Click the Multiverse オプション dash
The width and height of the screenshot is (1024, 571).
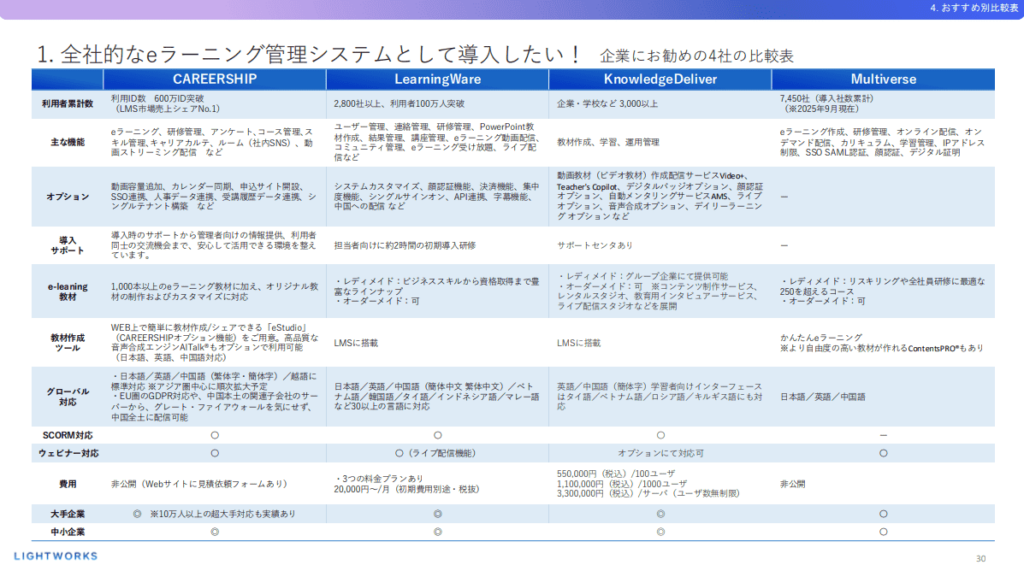click(784, 197)
